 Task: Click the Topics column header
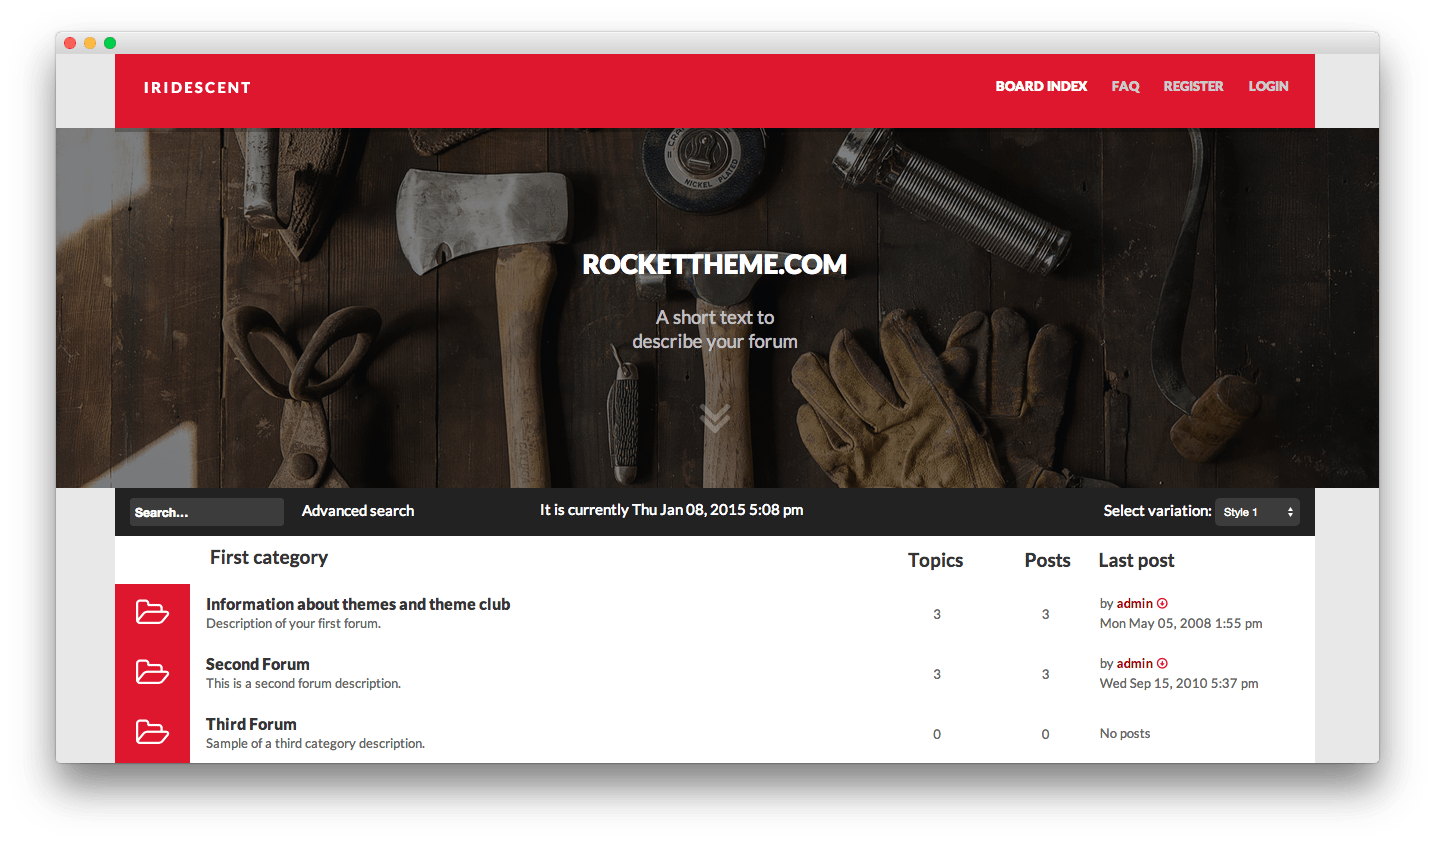coord(935,561)
